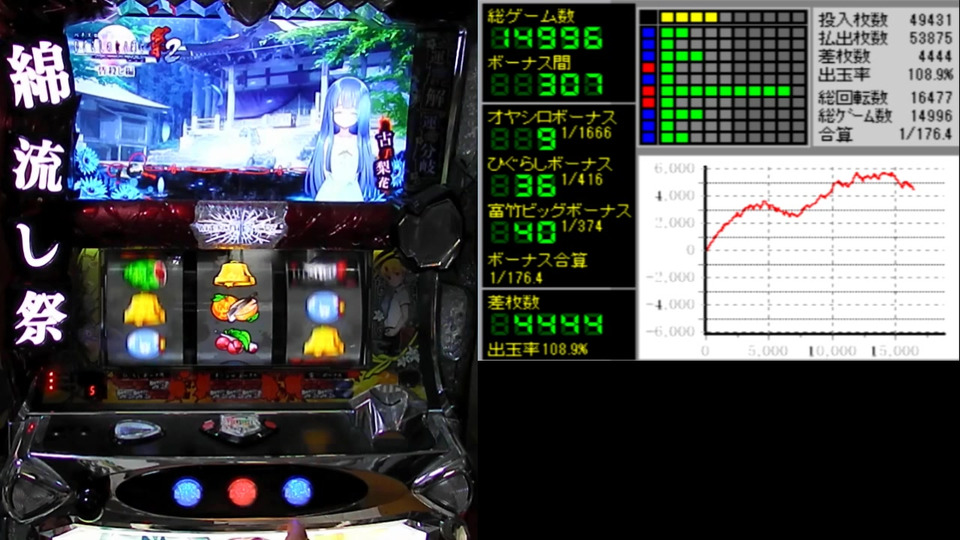This screenshot has width=960, height=540.
Task: Click the 15,000 label on graph's horizontal axis
Action: 896,351
